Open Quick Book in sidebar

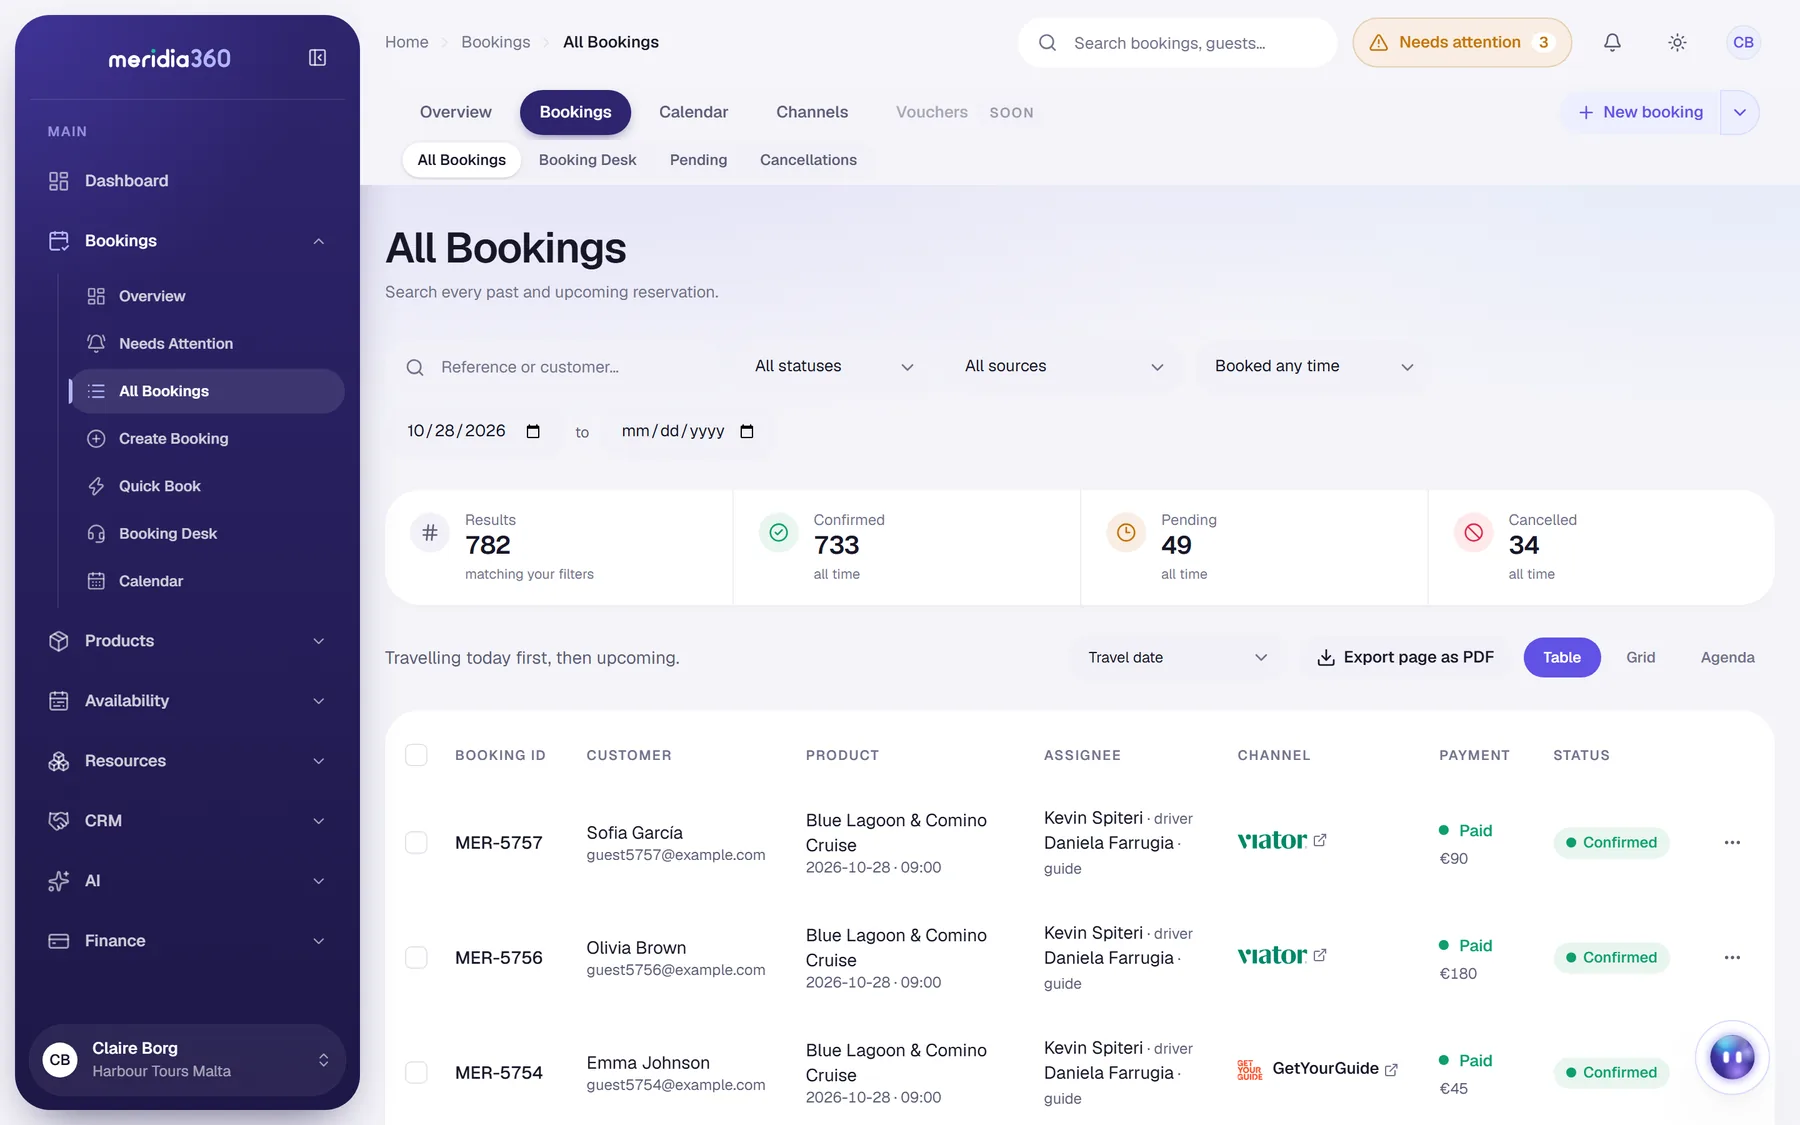(207, 486)
